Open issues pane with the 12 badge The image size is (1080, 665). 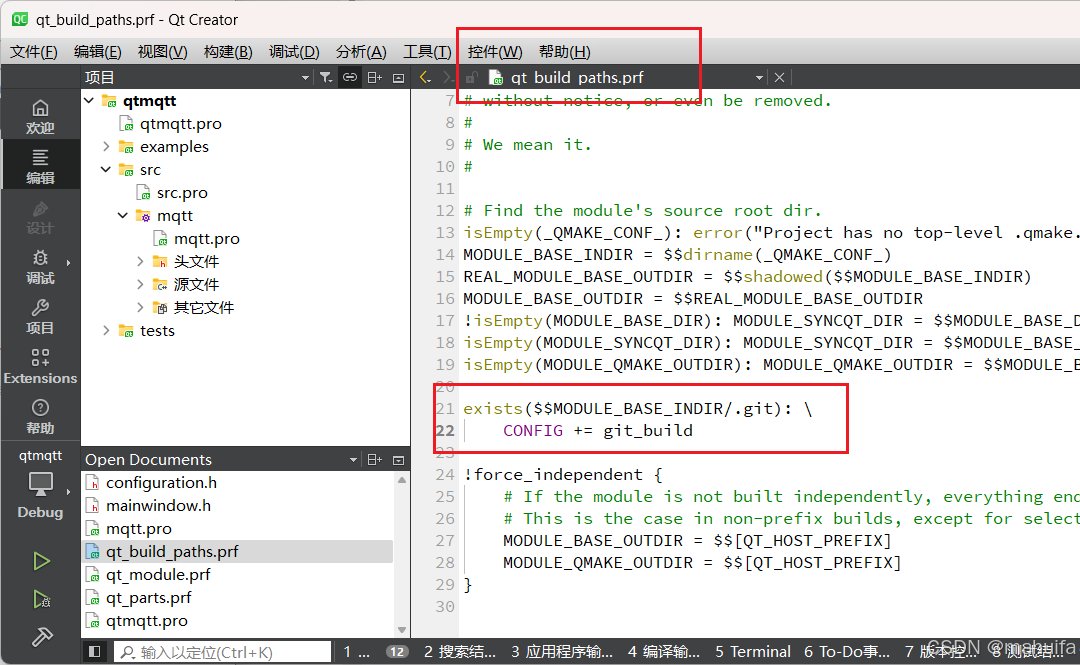coord(377,651)
